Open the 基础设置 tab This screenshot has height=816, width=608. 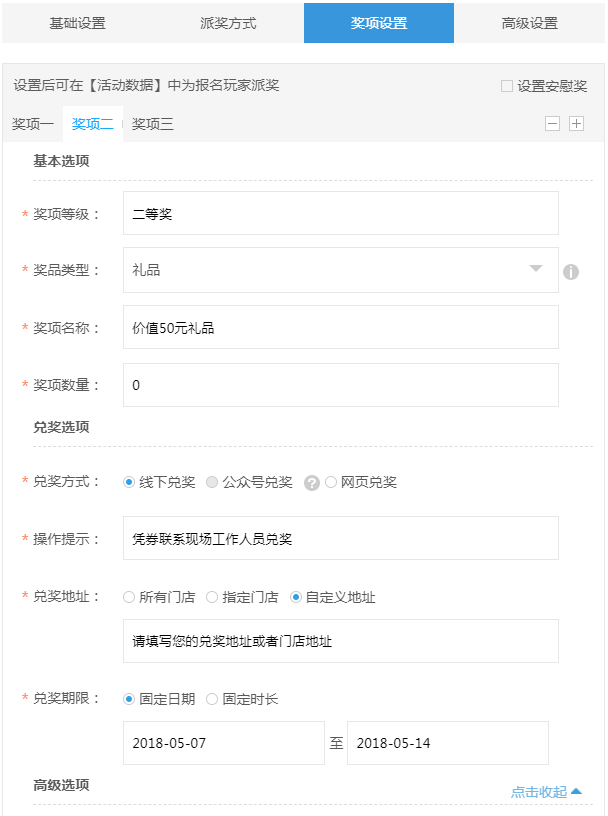[x=78, y=23]
